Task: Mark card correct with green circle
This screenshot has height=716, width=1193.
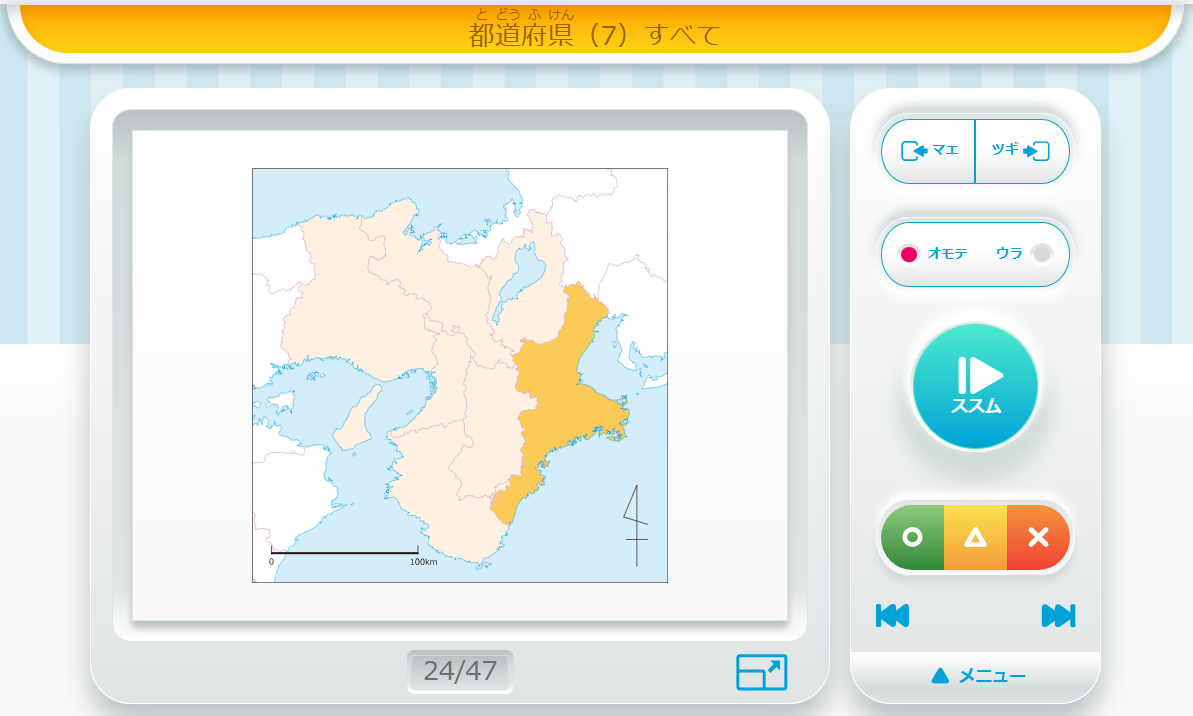Action: pyautogui.click(x=912, y=538)
